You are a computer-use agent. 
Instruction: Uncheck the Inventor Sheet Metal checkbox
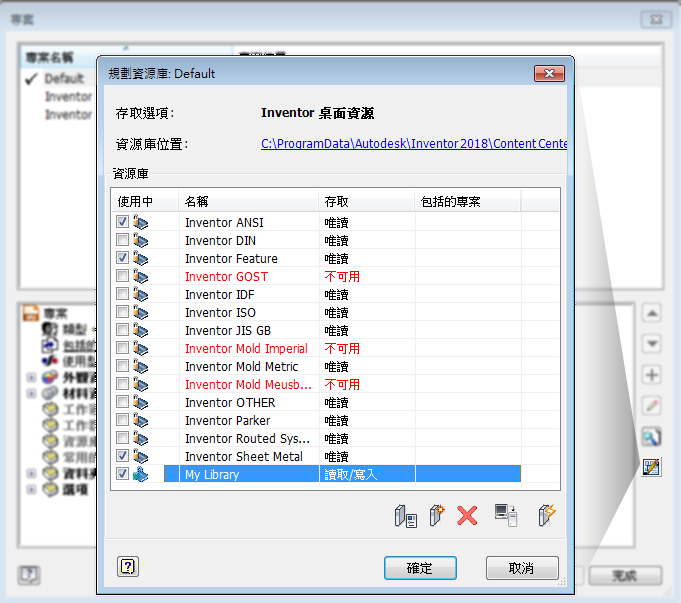coord(122,456)
